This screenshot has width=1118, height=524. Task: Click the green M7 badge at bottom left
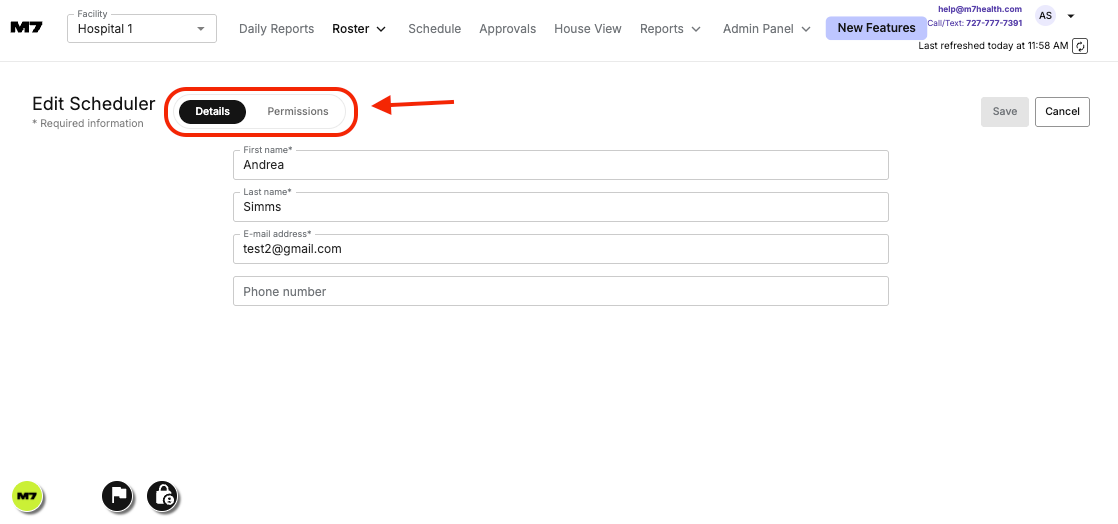point(26,495)
